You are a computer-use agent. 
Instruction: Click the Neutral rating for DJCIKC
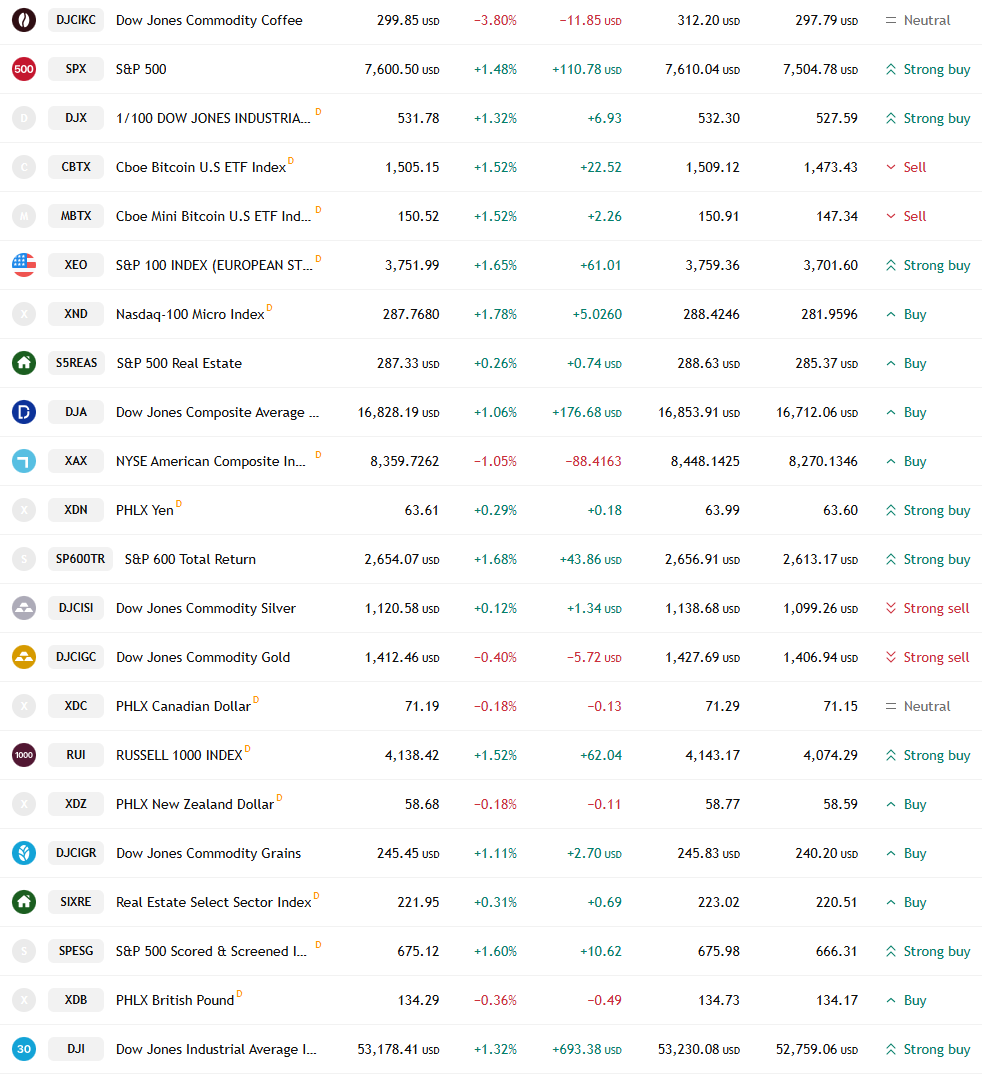click(918, 21)
